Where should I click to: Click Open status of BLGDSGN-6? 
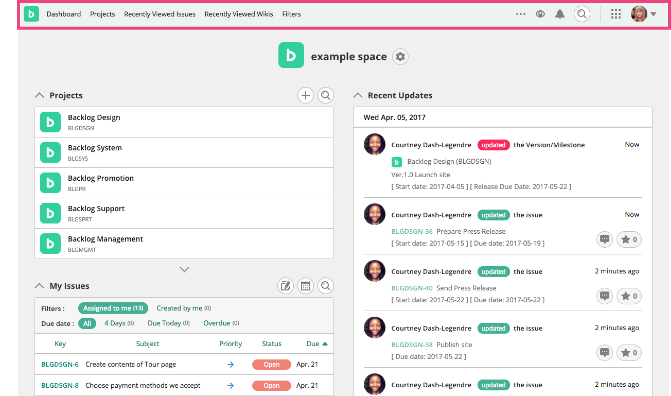point(271,364)
